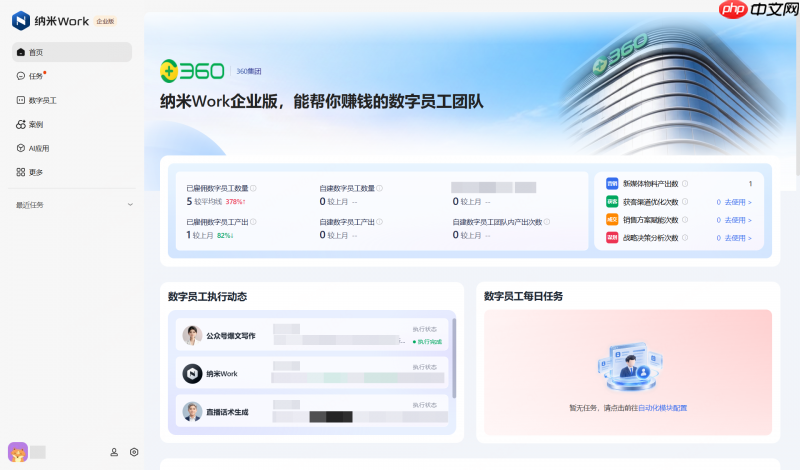800x470 pixels.
Task: Show info for 新媒体物料产出数
Action: click(685, 184)
